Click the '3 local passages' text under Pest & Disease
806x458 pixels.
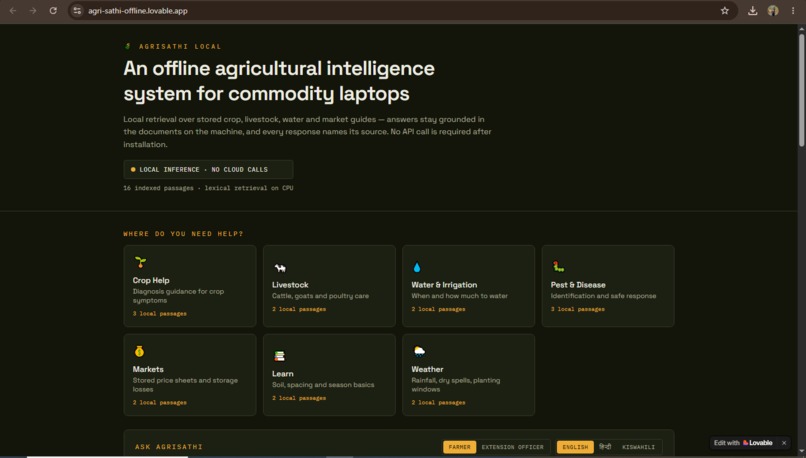pyautogui.click(x=577, y=309)
